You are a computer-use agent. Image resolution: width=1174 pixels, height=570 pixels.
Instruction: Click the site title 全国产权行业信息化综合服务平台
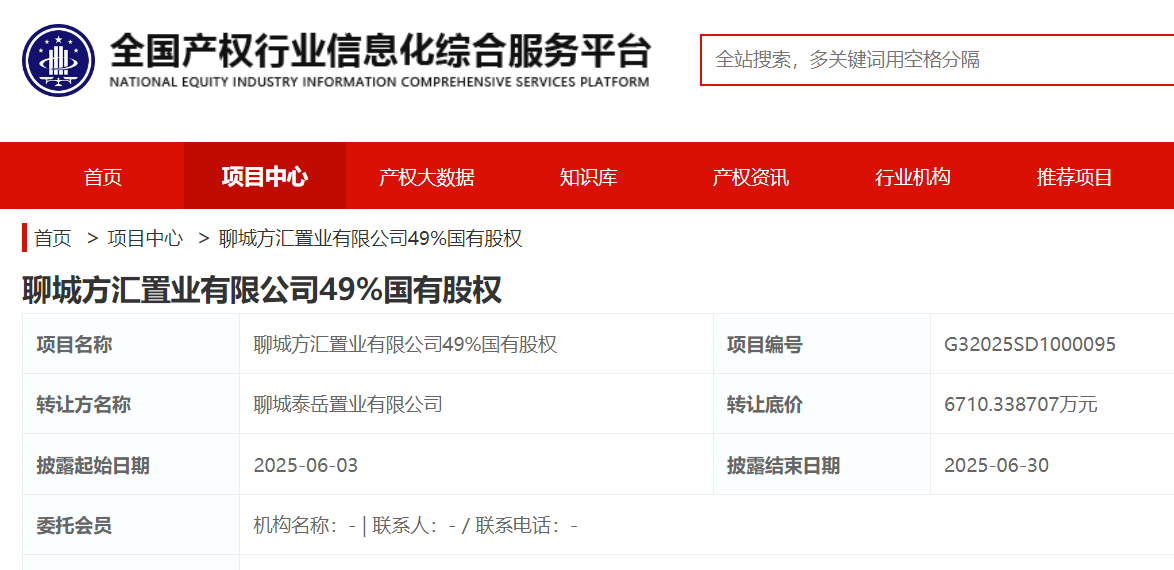coord(380,50)
